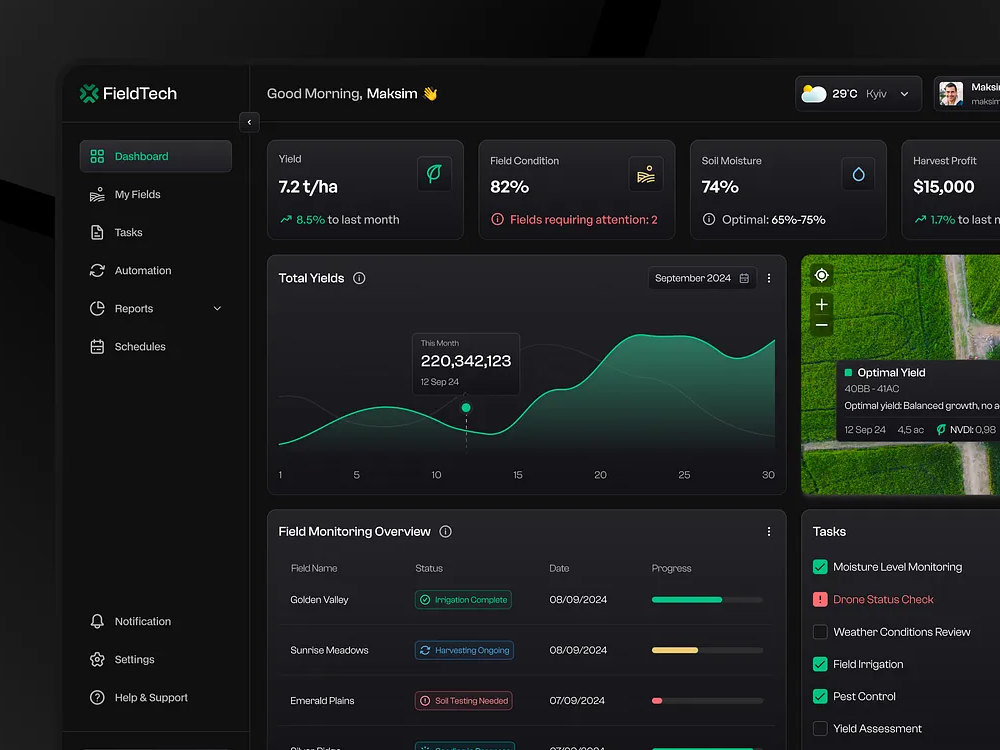Click the Schedules calendar icon
1000x750 pixels.
[x=97, y=347]
